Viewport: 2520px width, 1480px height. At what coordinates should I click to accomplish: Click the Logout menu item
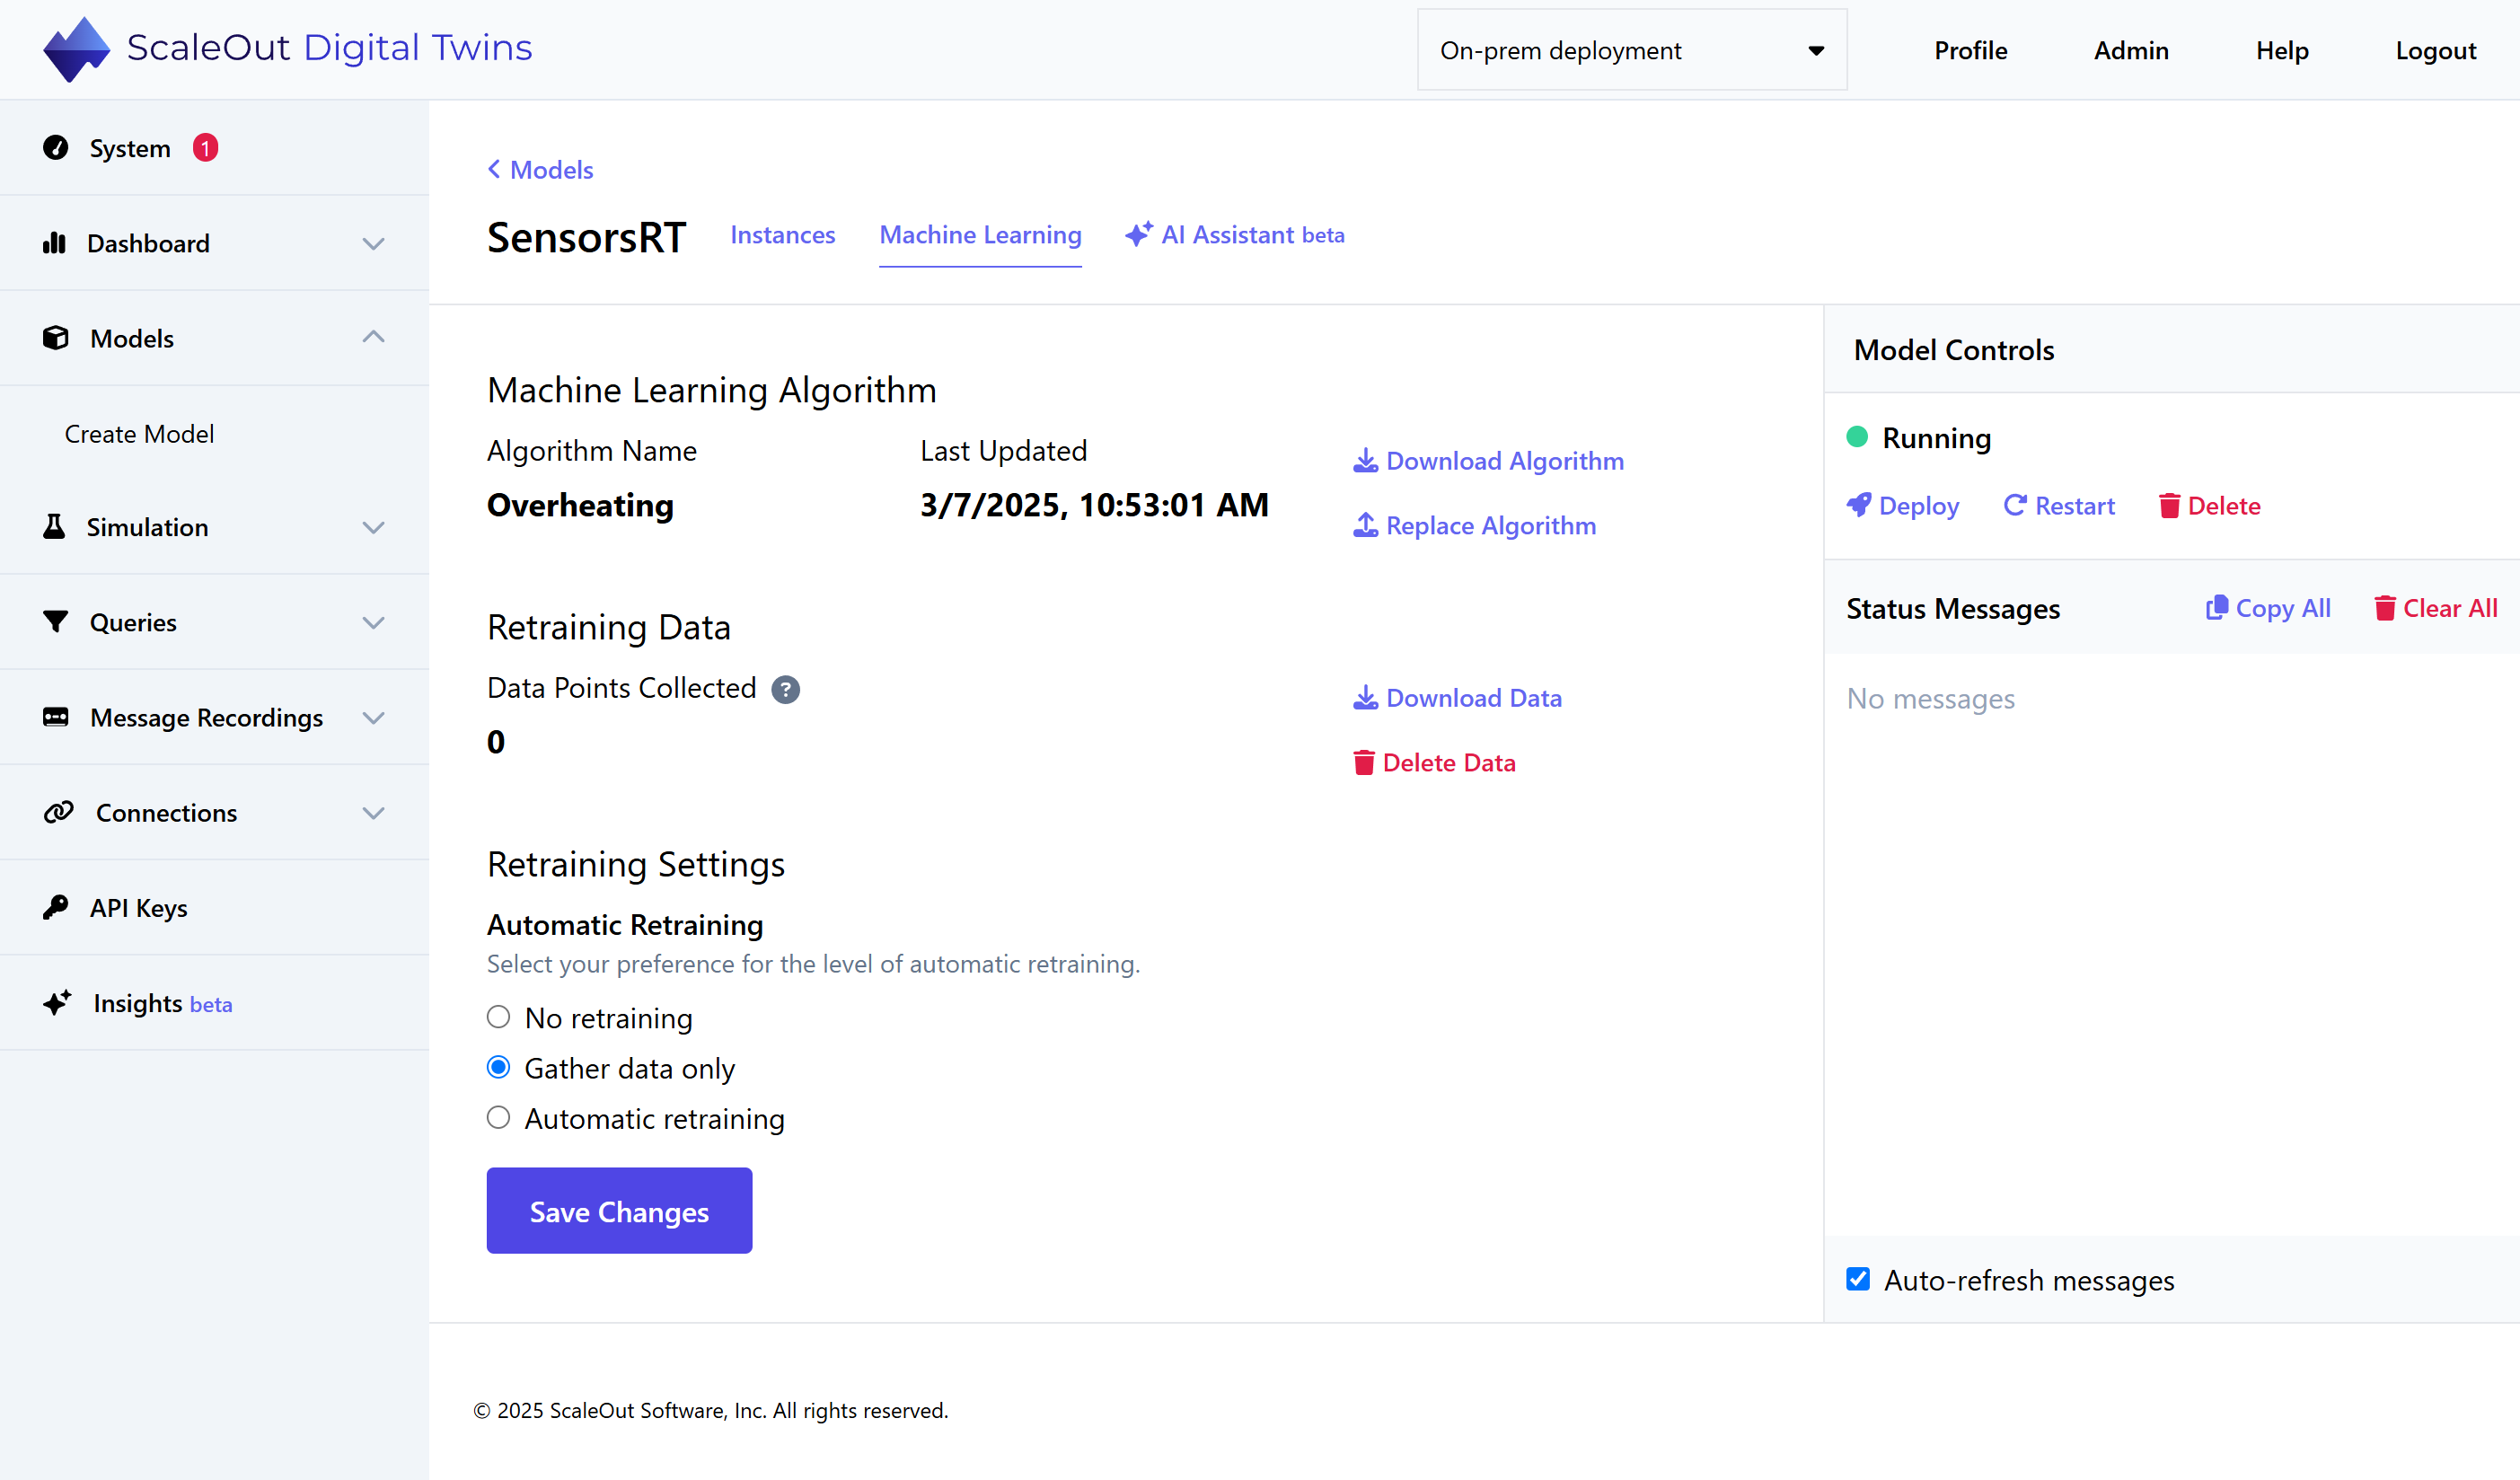click(x=2435, y=50)
